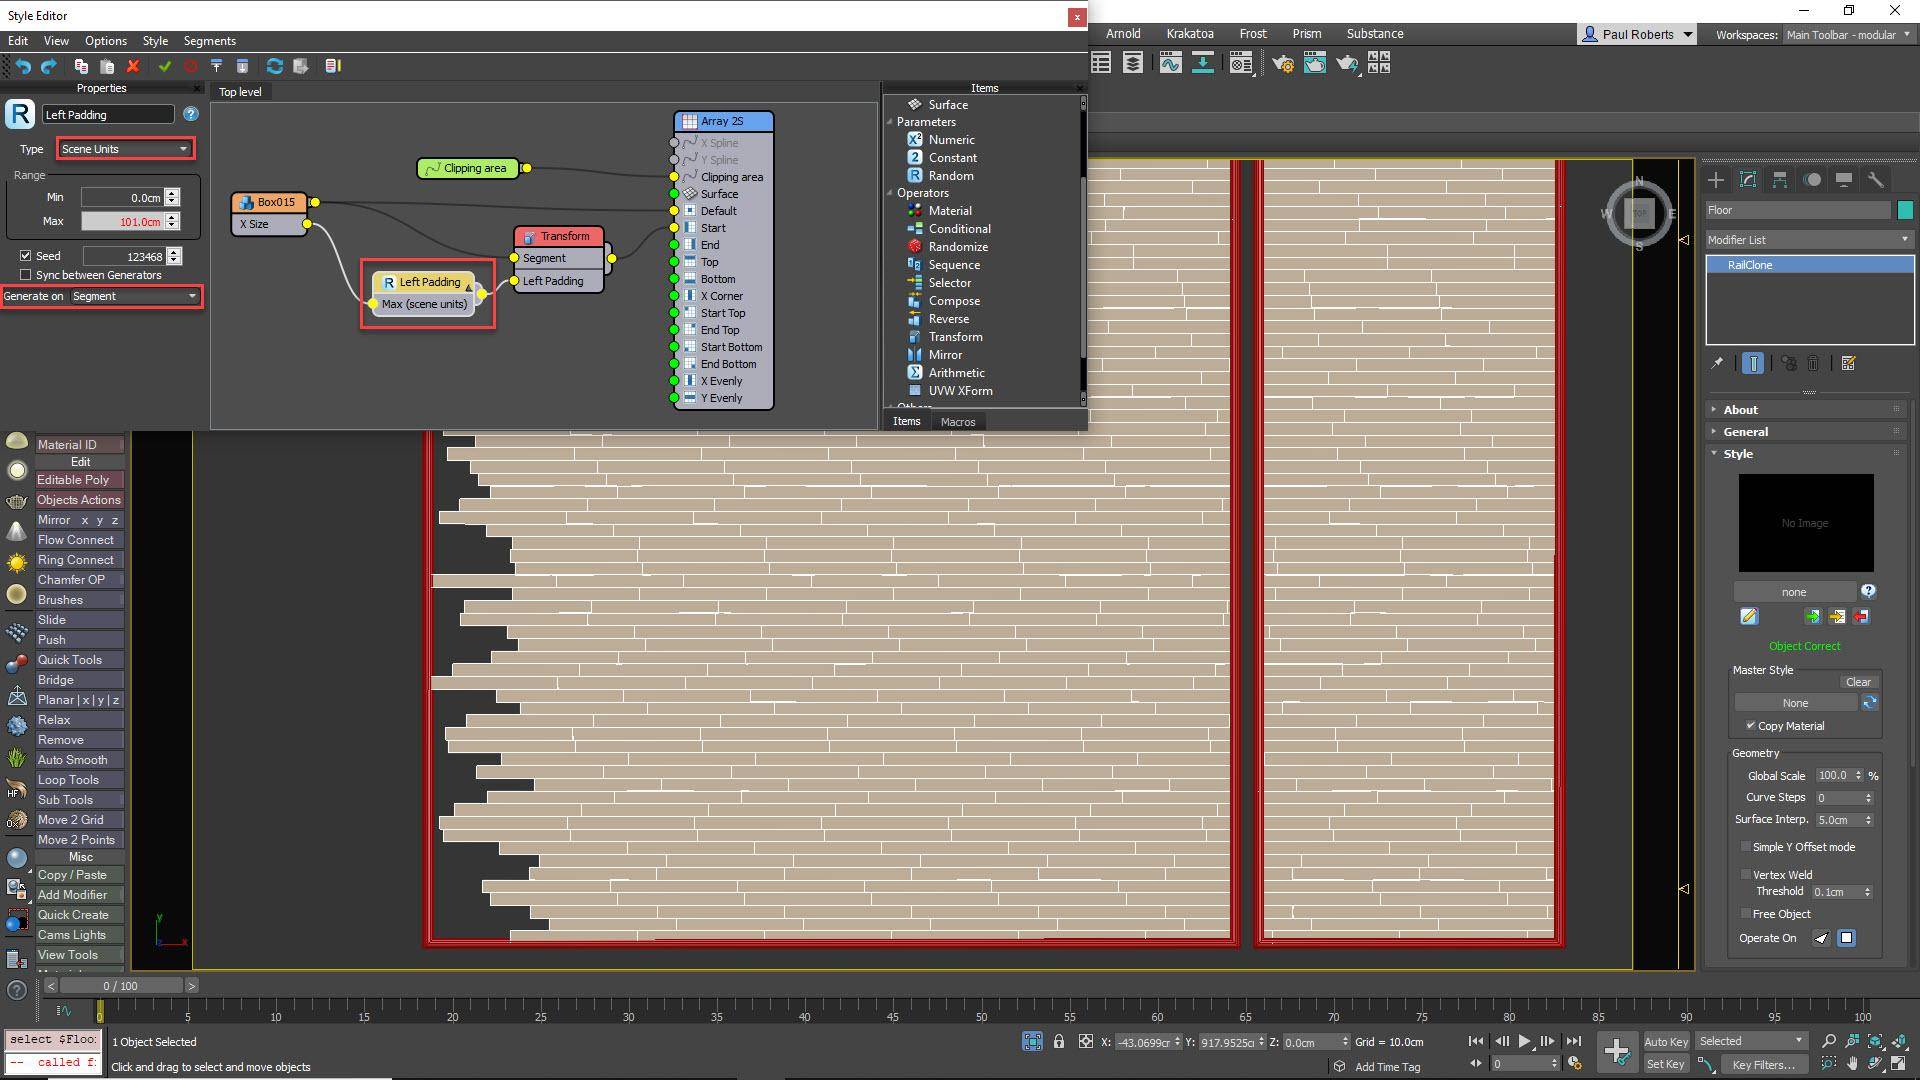Click the undo arrow in Style Editor toolbar
The height and width of the screenshot is (1080, 1920).
(23, 66)
